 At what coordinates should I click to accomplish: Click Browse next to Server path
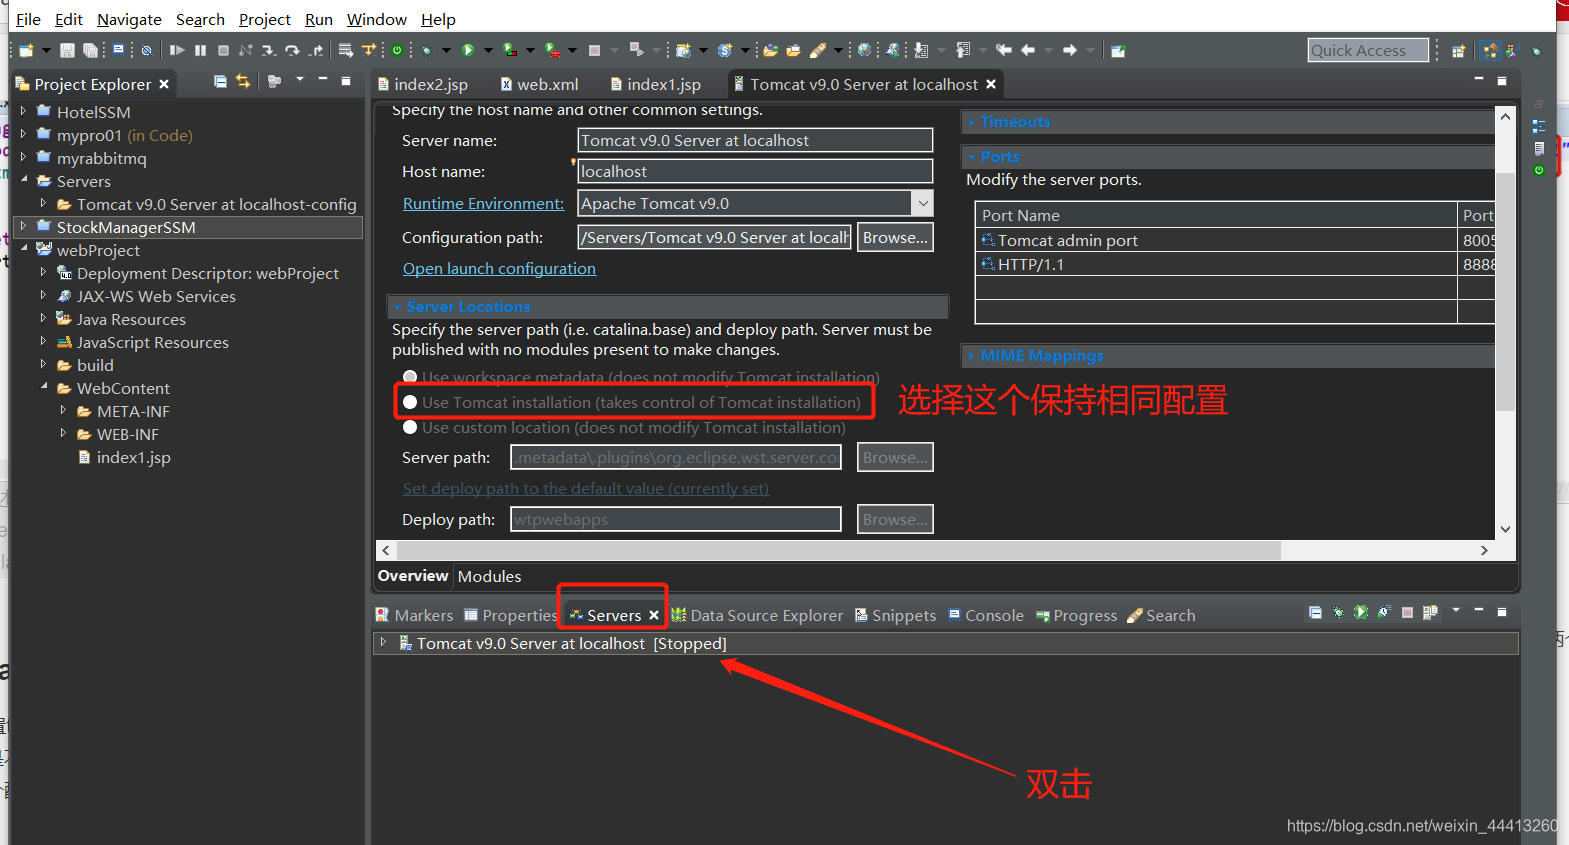(x=895, y=457)
